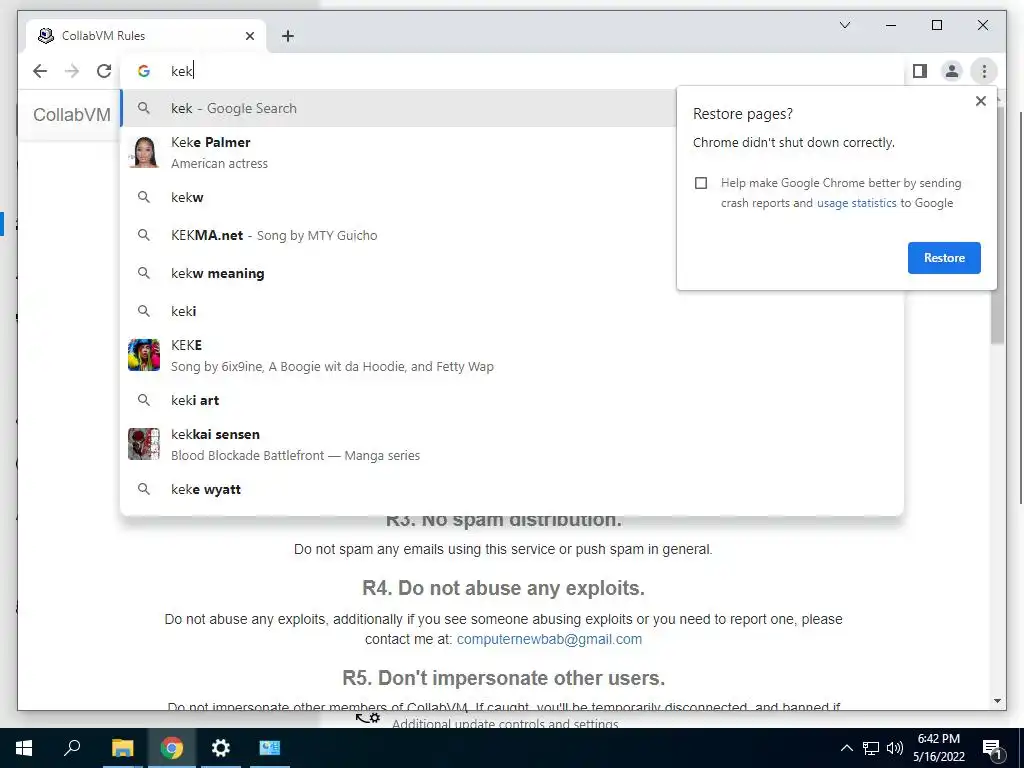This screenshot has height=768, width=1024.
Task: Open the Chrome profile avatar icon
Action: (952, 71)
